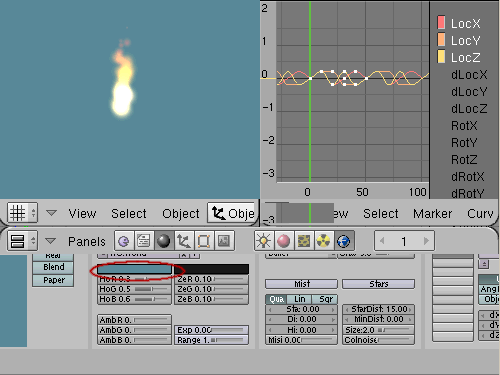Screen dimensions: 500x375
Task: Select the RotX IPO channel
Action: coord(464,126)
